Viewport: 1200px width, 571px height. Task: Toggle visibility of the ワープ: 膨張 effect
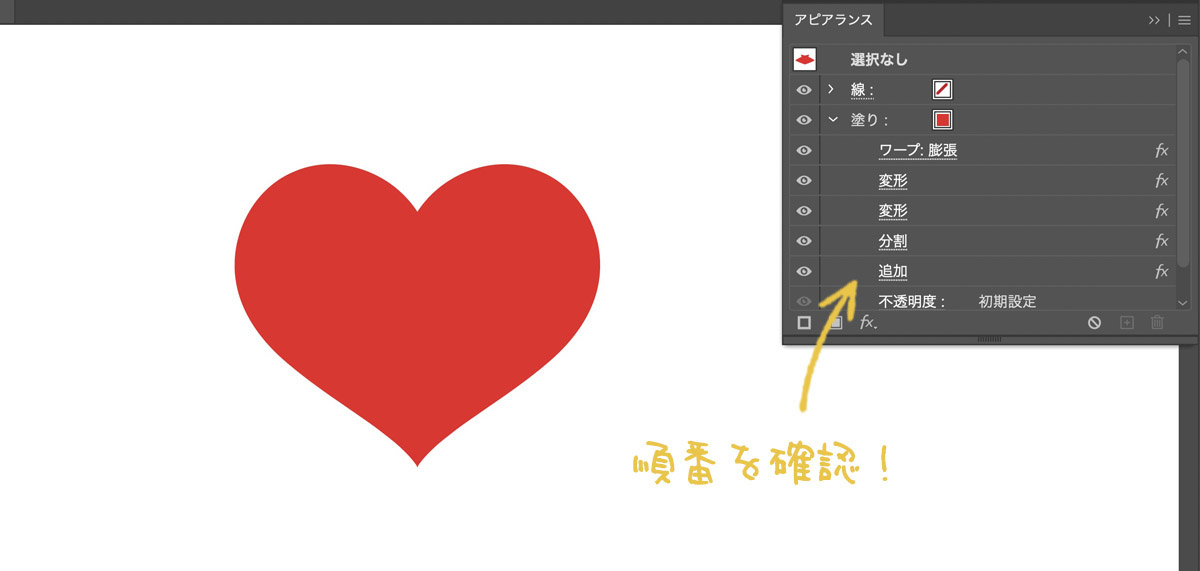[804, 151]
